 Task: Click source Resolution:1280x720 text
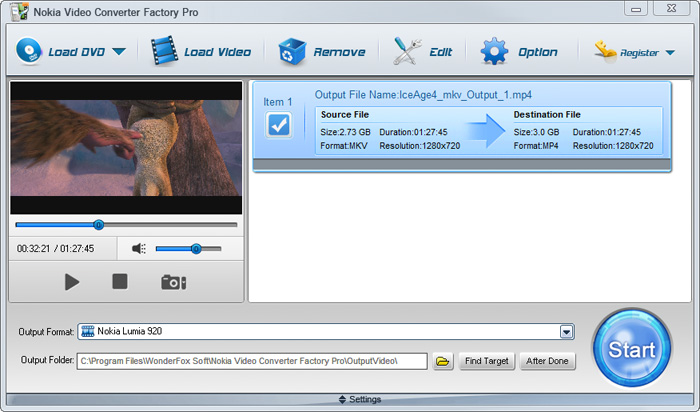tap(420, 146)
